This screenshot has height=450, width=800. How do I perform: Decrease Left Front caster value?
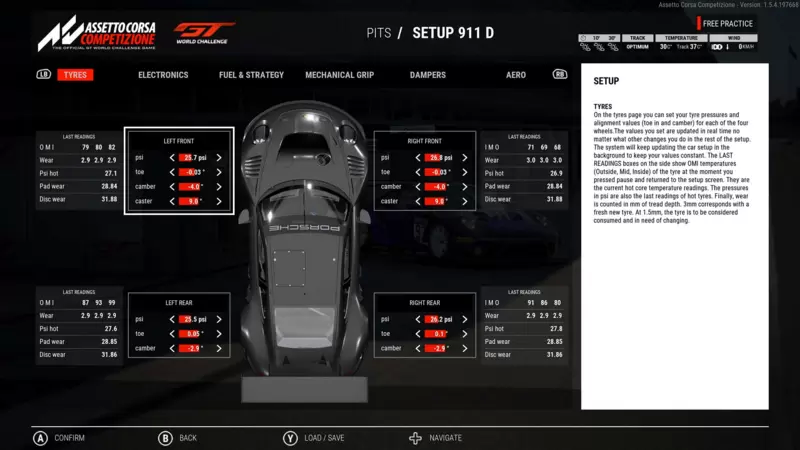(172, 201)
